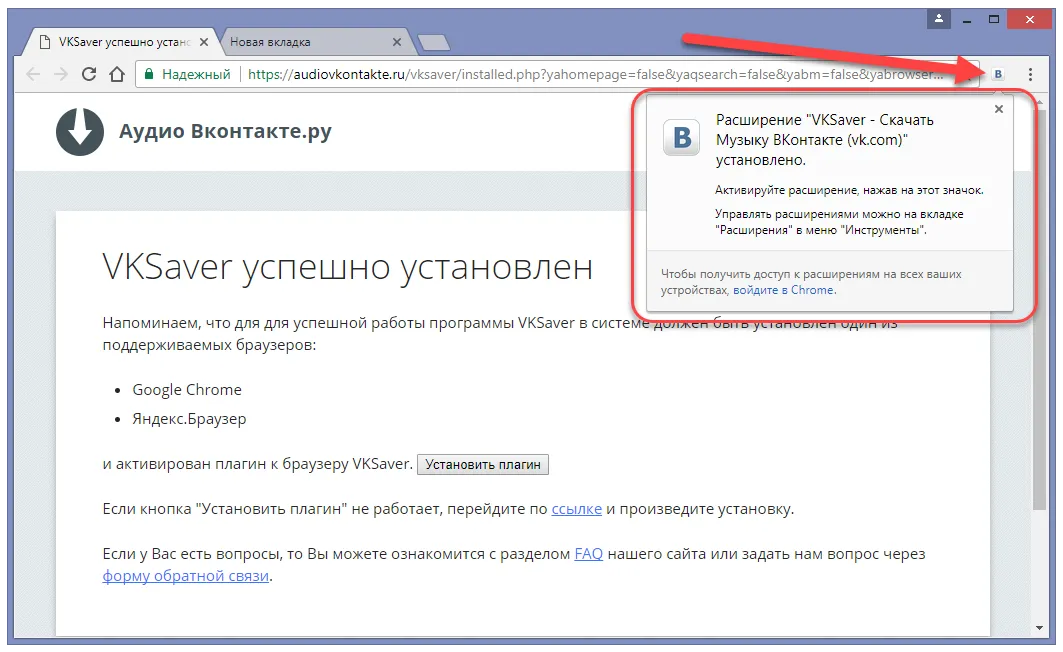This screenshot has width=1063, height=652.
Task: Open the Chrome user profile button
Action: pyautogui.click(x=939, y=19)
